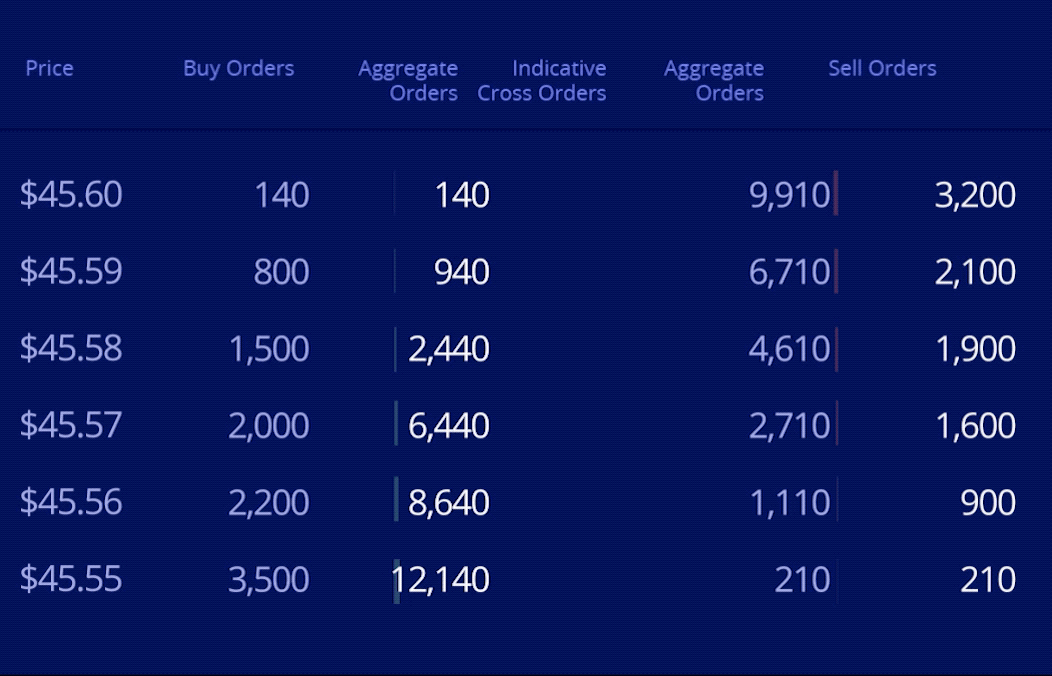This screenshot has height=676, width=1052.
Task: Select the 12,140 aggregate buy orders value
Action: pos(440,580)
